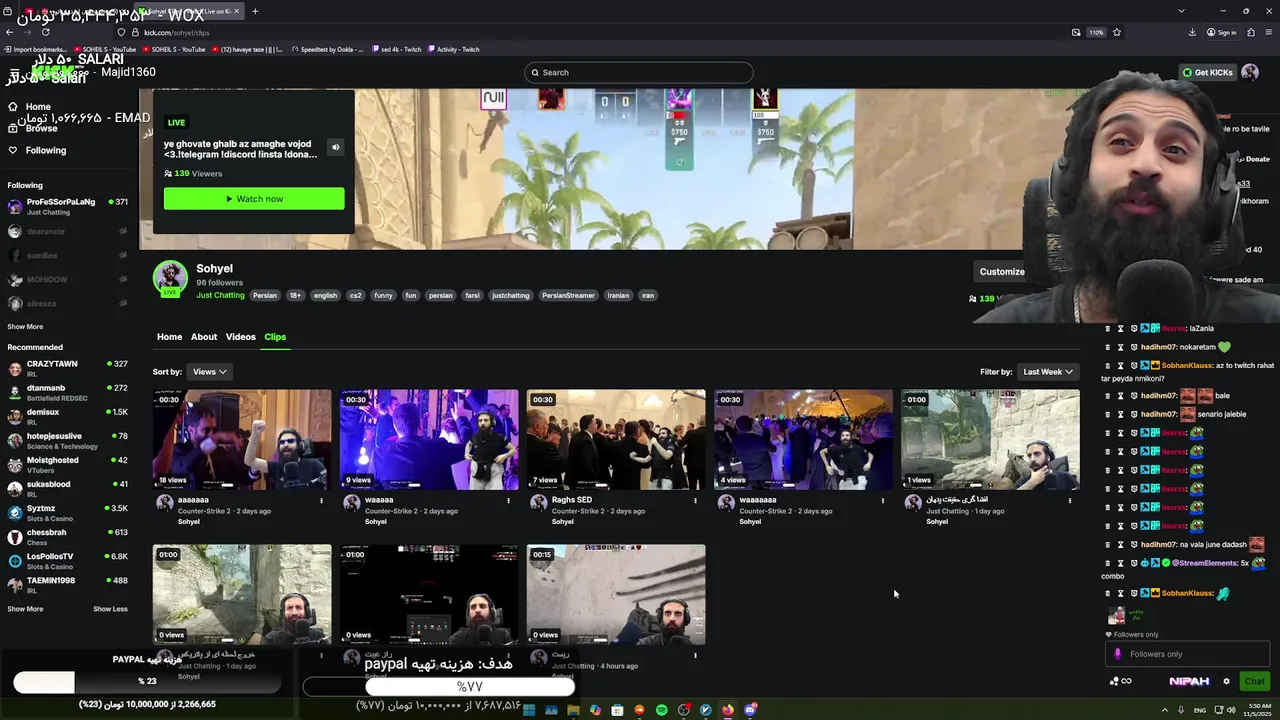Open the Raghs SED clip thumbnail
This screenshot has height=720, width=1280.
(616, 440)
